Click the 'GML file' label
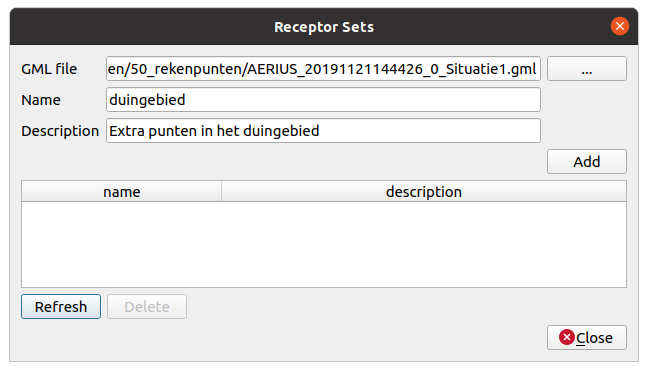Screen dimensions: 648x371 click(x=49, y=69)
